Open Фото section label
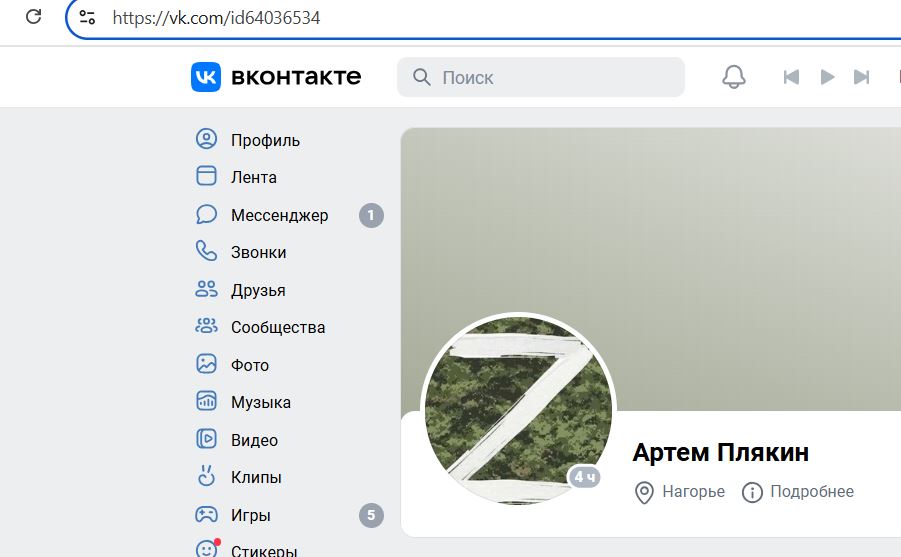The height and width of the screenshot is (557, 901). 250,365
